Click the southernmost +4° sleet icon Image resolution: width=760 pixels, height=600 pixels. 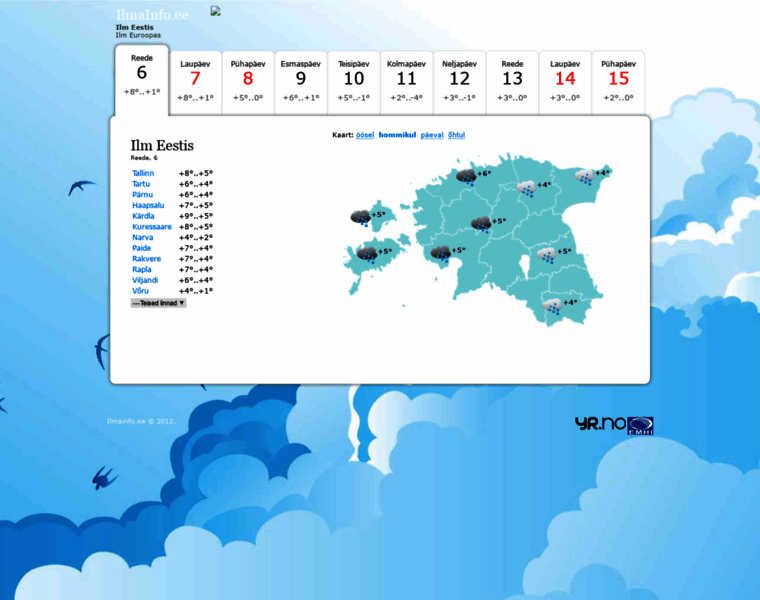point(552,306)
